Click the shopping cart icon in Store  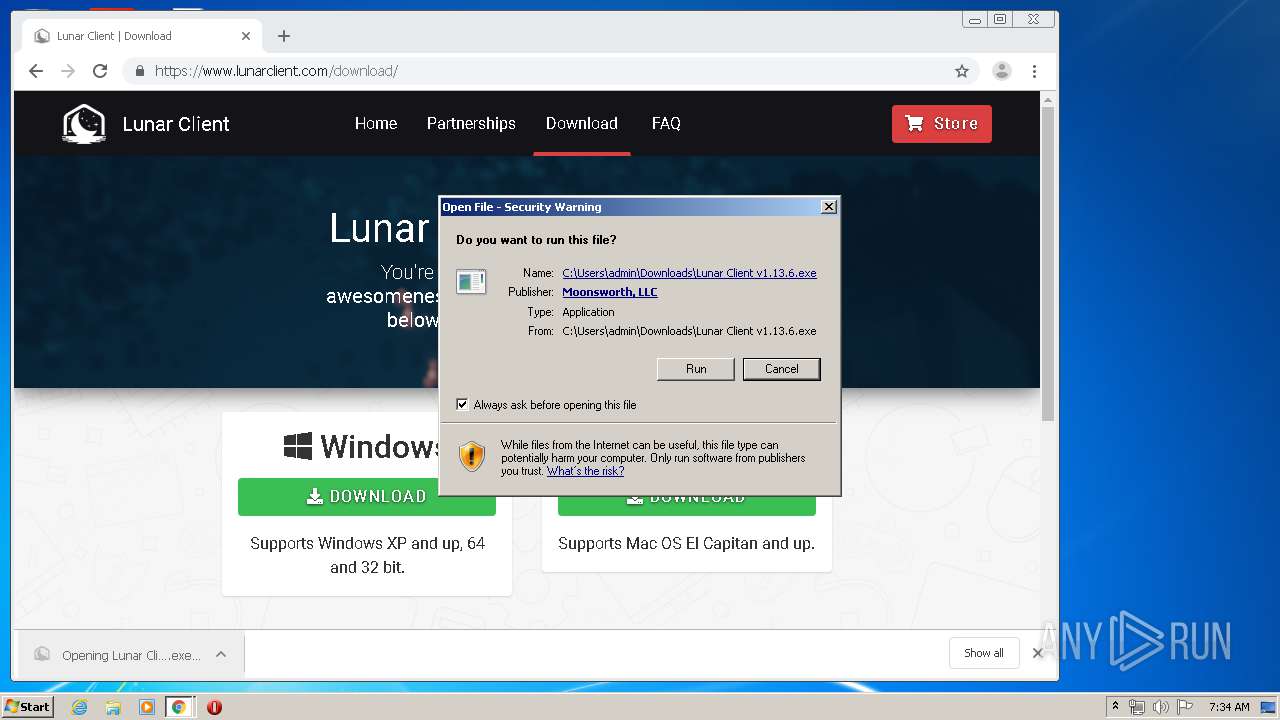click(x=914, y=123)
